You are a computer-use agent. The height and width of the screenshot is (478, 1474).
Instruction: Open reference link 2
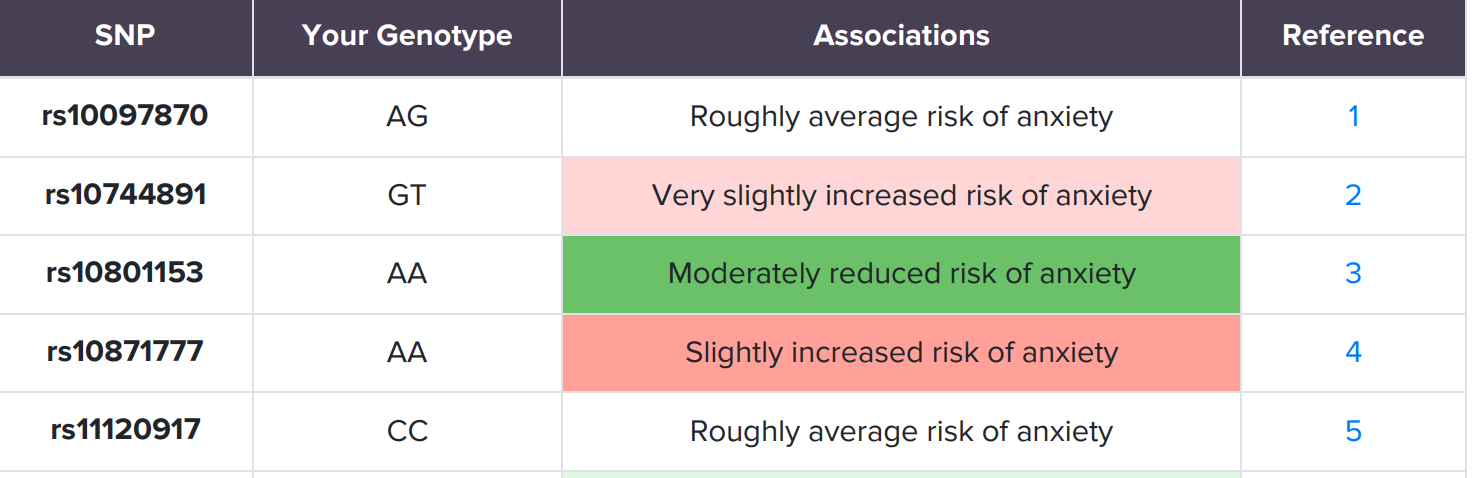[x=1353, y=195]
